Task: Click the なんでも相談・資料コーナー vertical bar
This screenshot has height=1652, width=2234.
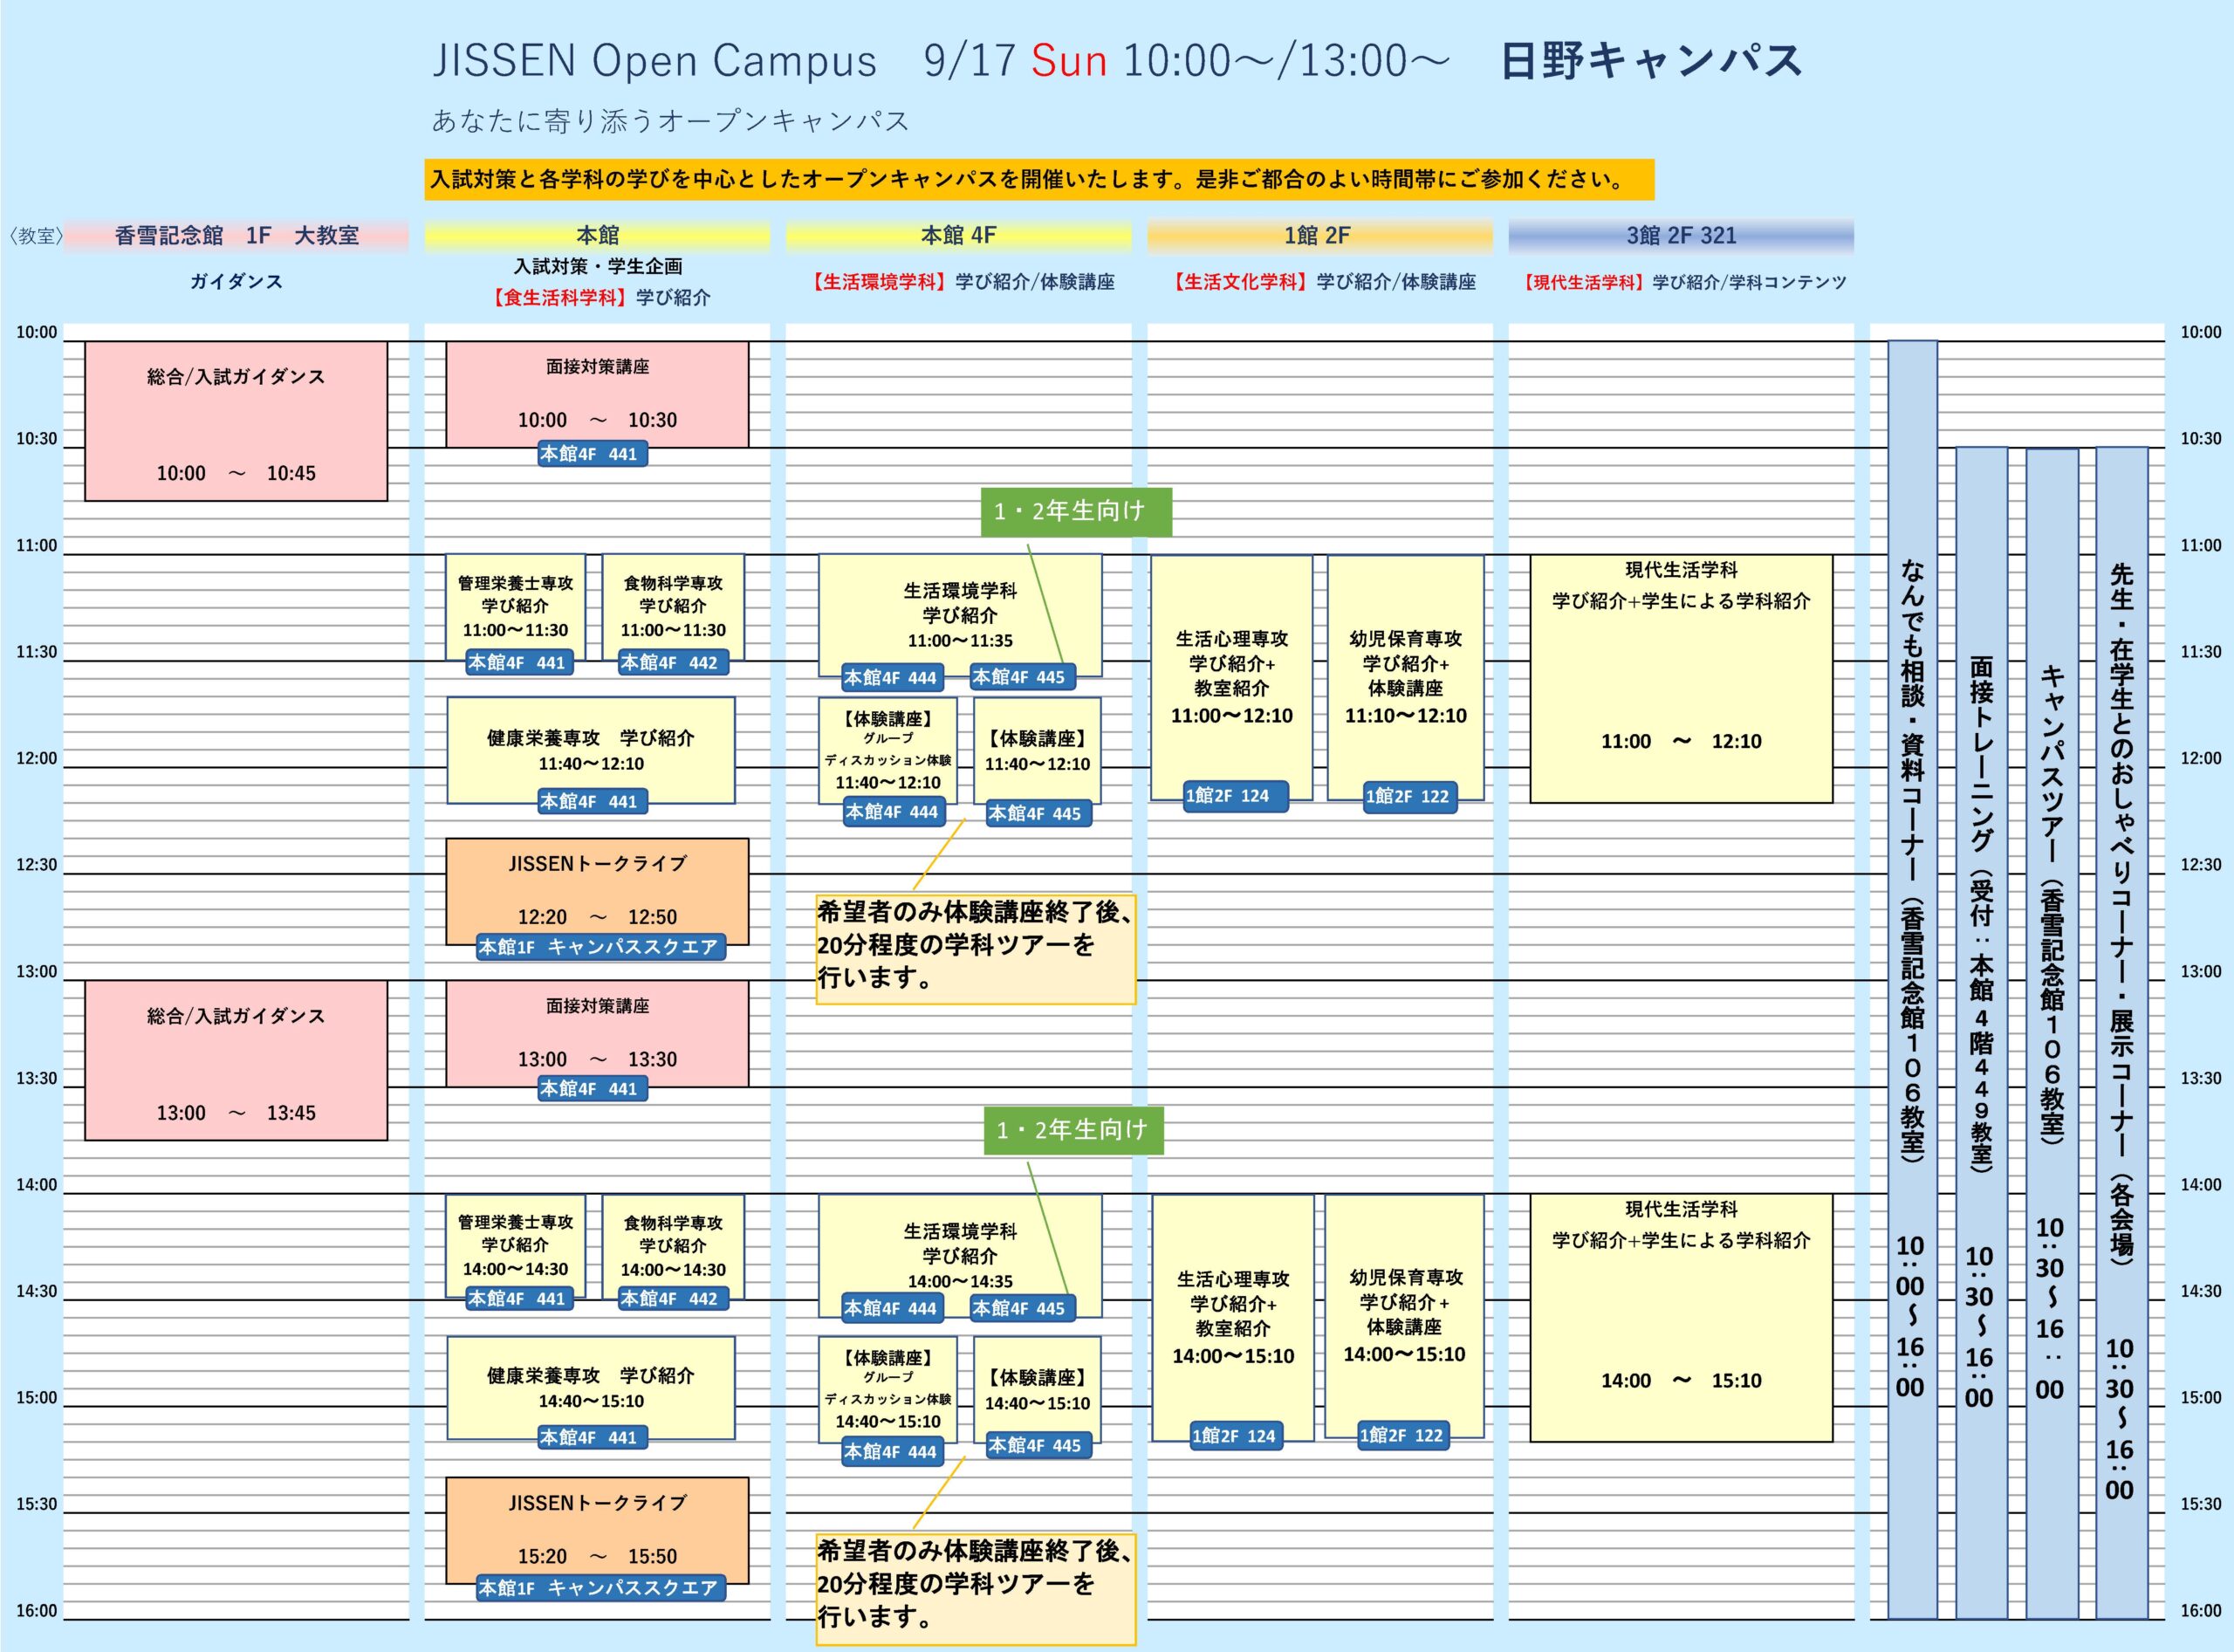Action: 1912,979
